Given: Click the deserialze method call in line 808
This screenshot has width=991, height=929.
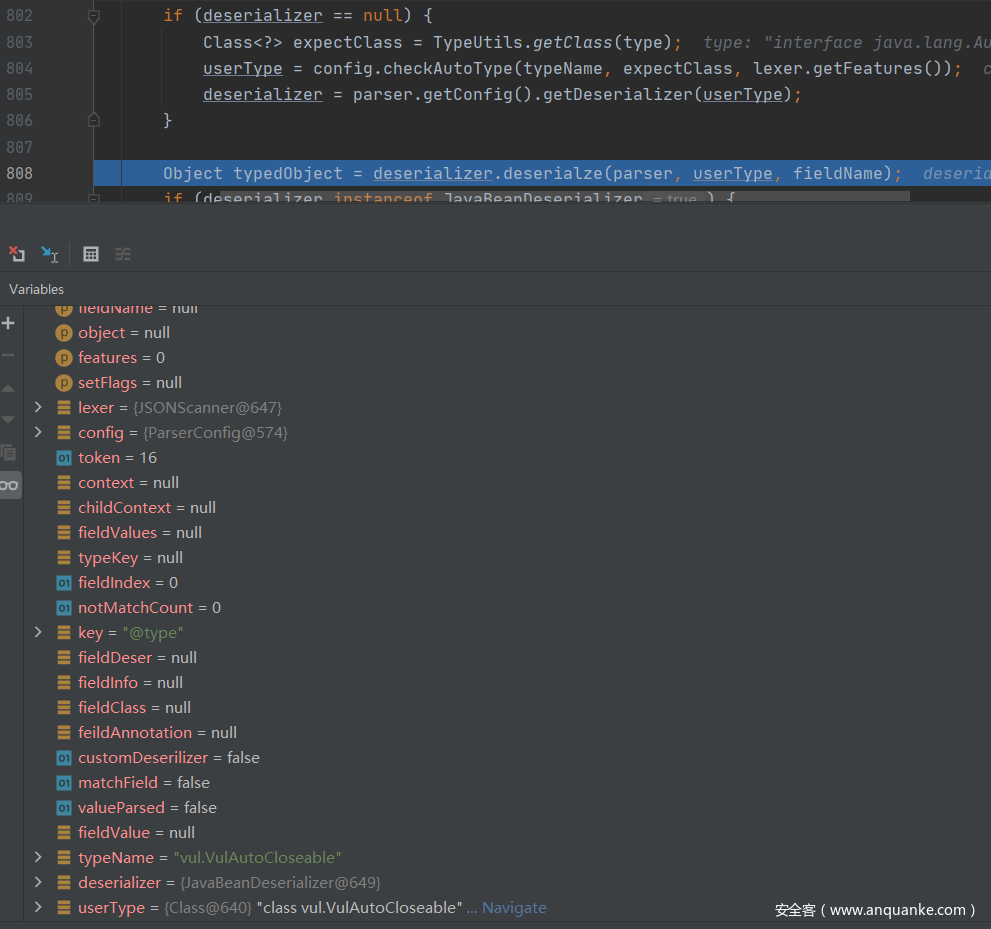Looking at the screenshot, I should pyautogui.click(x=553, y=174).
